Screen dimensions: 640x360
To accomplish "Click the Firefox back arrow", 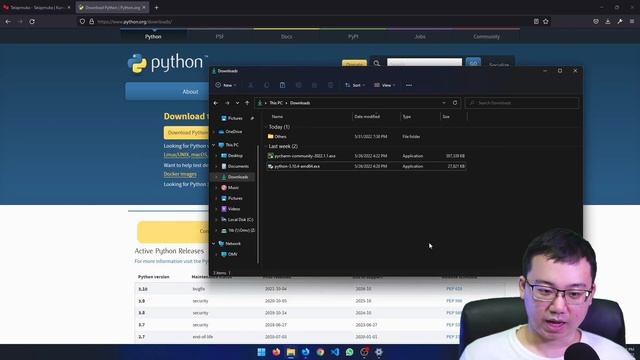I will point(8,21).
